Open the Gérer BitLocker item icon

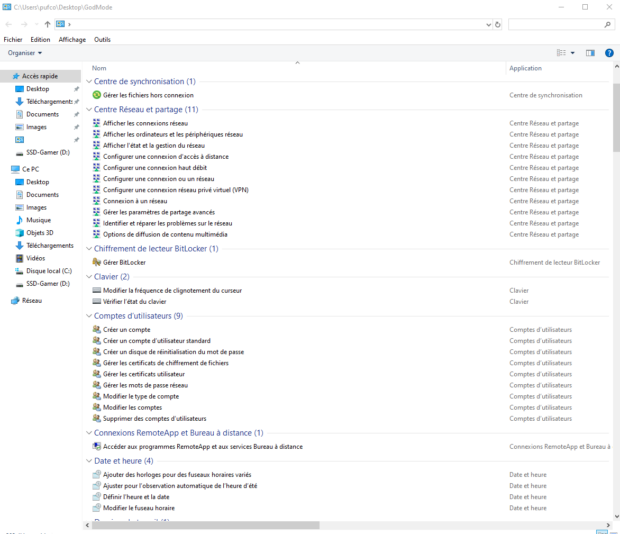pyautogui.click(x=97, y=262)
